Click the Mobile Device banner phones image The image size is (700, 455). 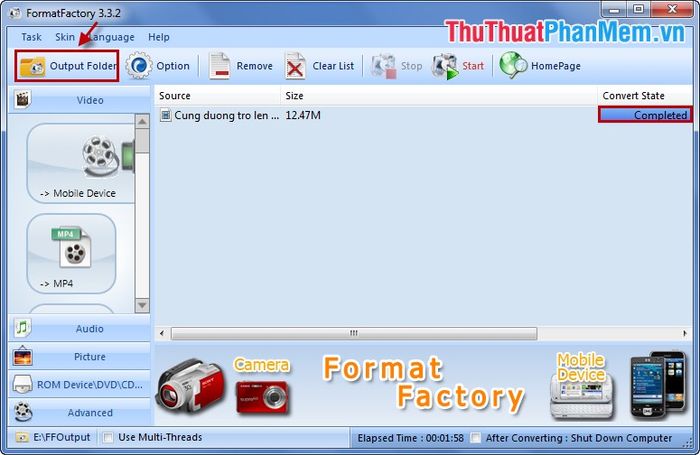[658, 385]
